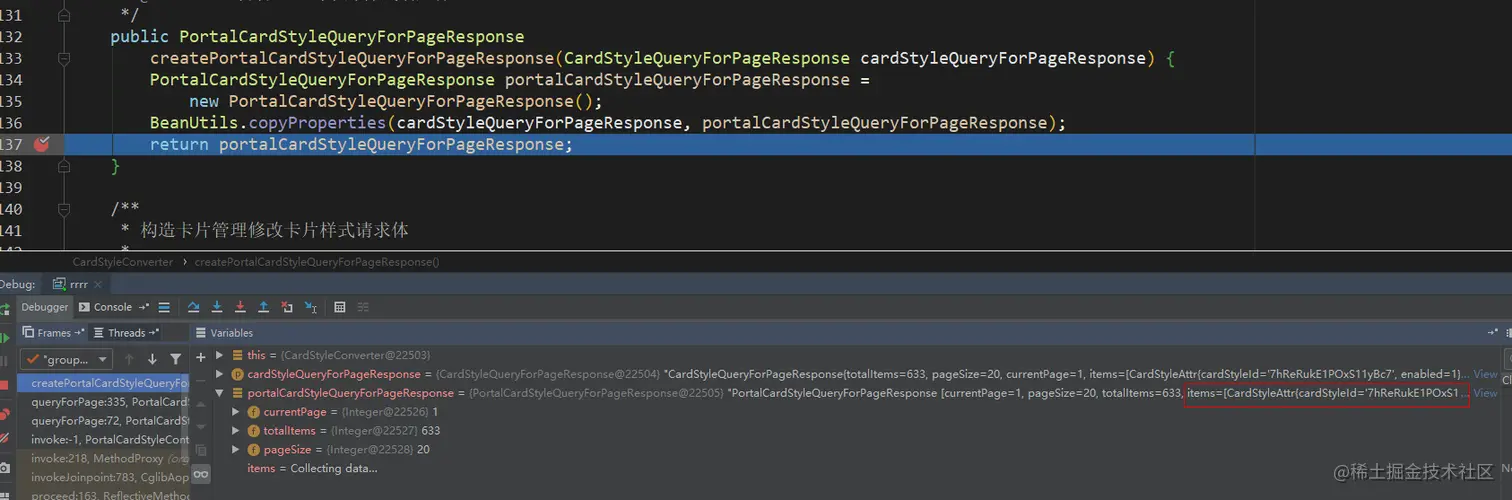Add new watch with plus icon
1512x500 pixels.
point(200,357)
